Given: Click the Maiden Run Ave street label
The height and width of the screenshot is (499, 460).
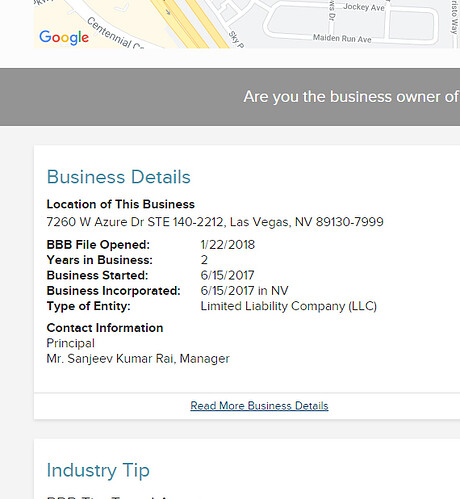Looking at the screenshot, I should click(342, 38).
